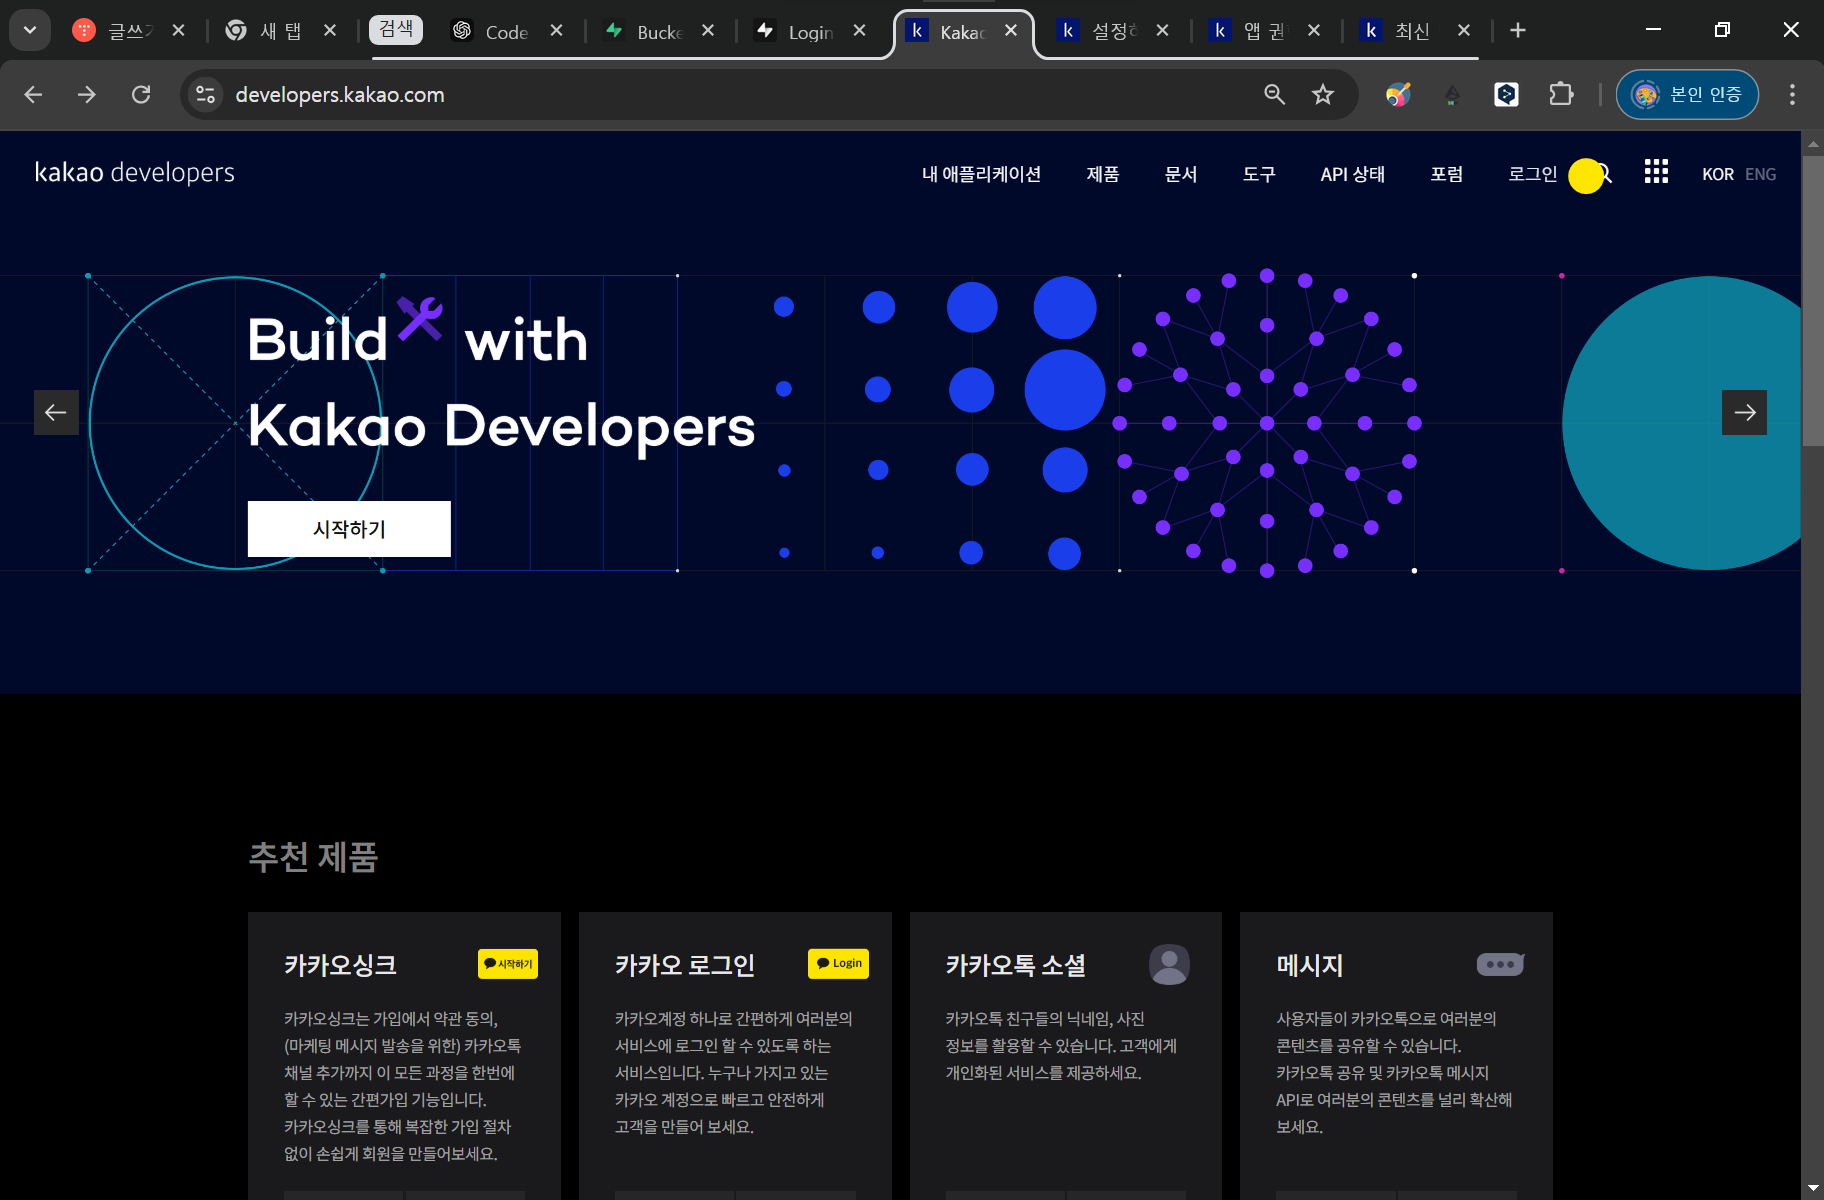1824x1200 pixels.
Task: Open site information icon in address bar
Action: click(205, 94)
